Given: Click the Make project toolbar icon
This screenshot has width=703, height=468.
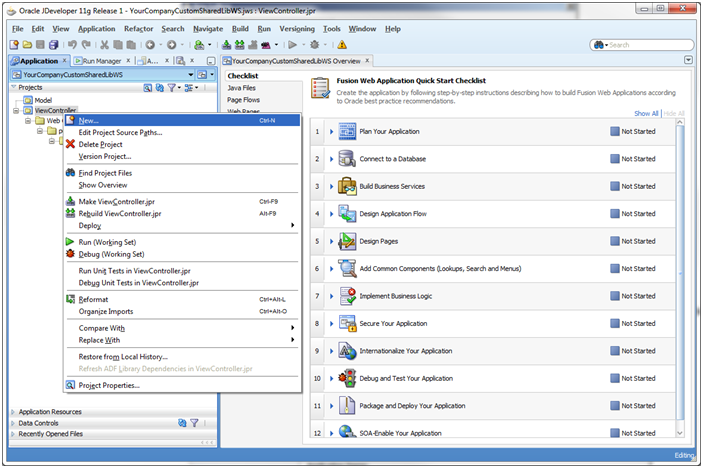Looking at the screenshot, I should point(226,45).
